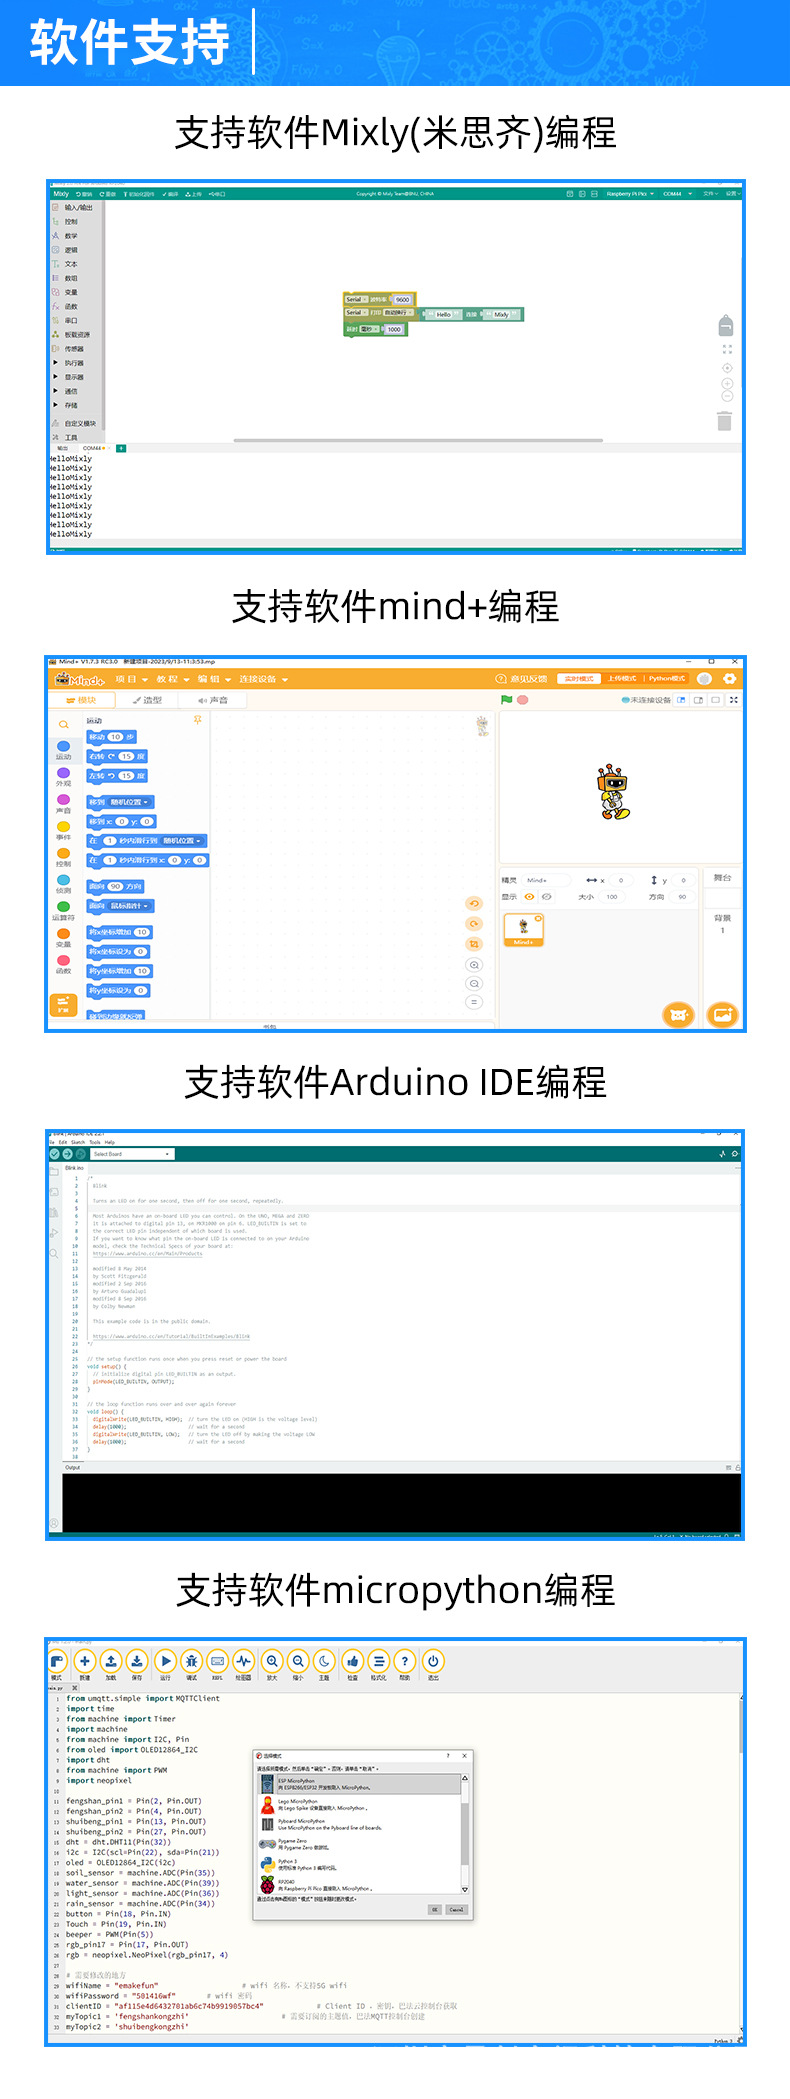Click the Mode icon in Mu toolbar

(x=57, y=1661)
